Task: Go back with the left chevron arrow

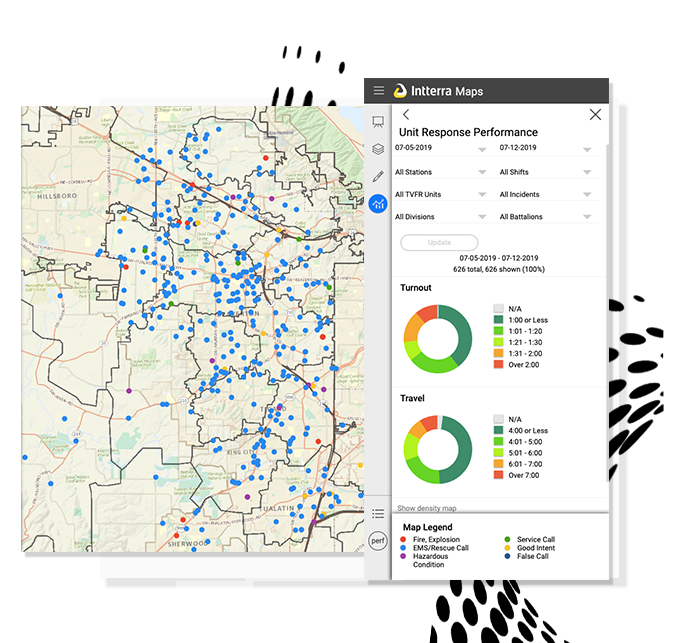Action: tap(406, 115)
